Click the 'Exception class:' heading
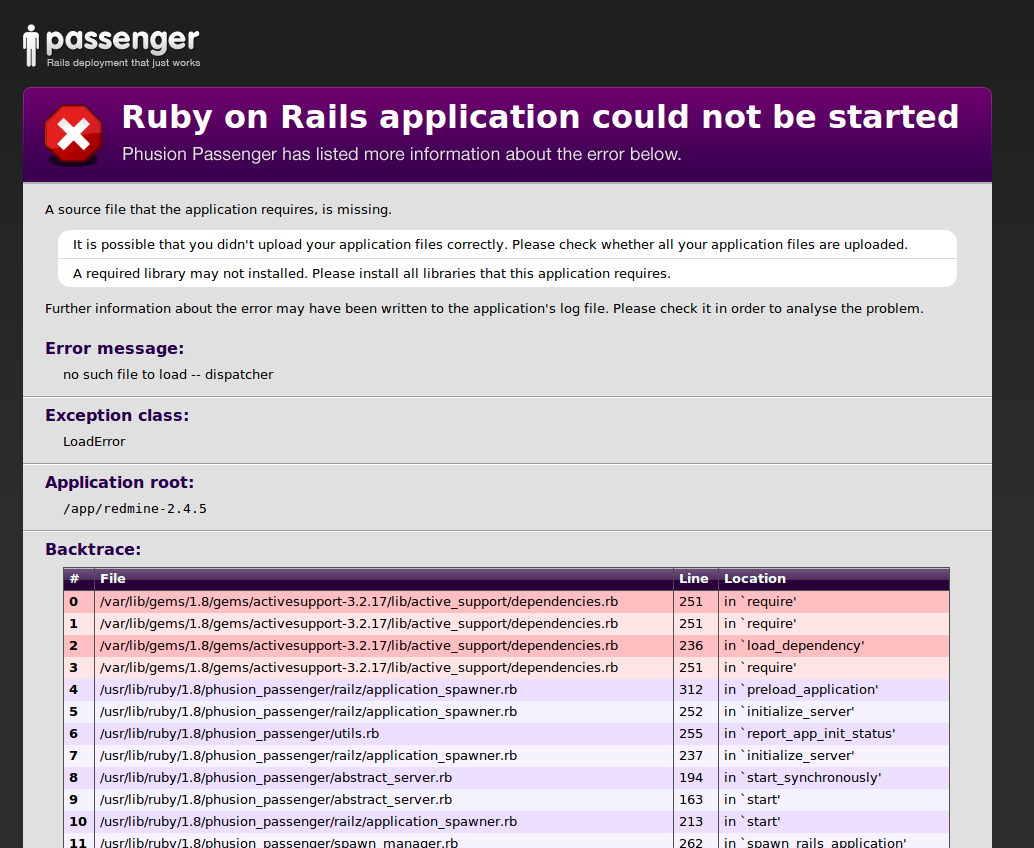This screenshot has height=848, width=1034. click(x=117, y=415)
